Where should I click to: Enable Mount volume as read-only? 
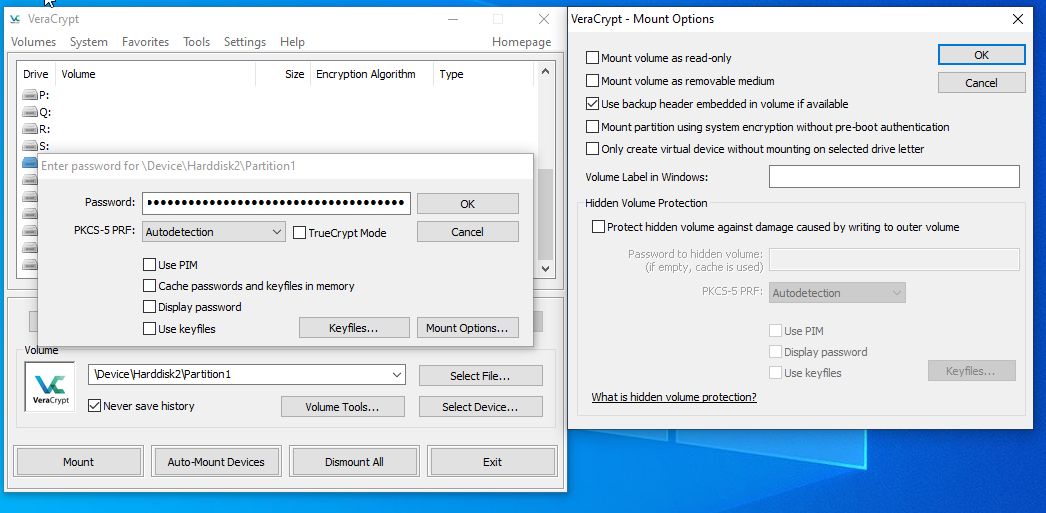coord(592,58)
